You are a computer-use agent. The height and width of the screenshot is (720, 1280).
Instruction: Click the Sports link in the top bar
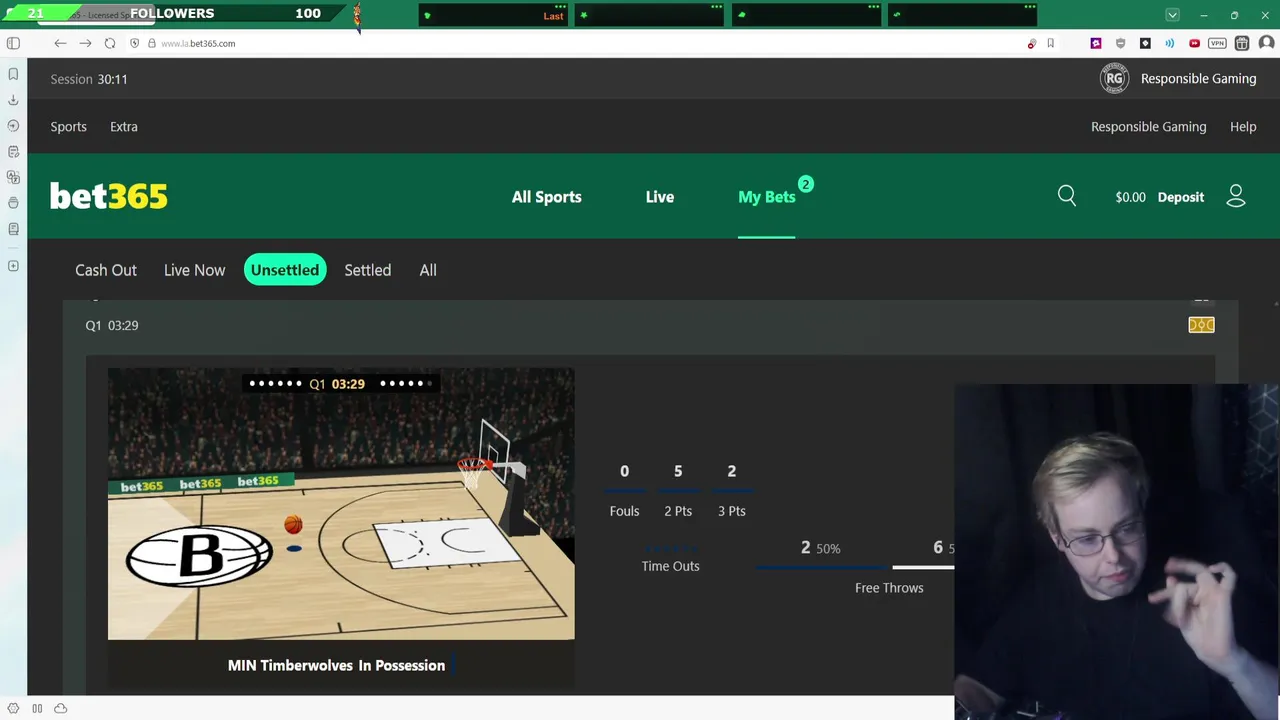coord(69,127)
